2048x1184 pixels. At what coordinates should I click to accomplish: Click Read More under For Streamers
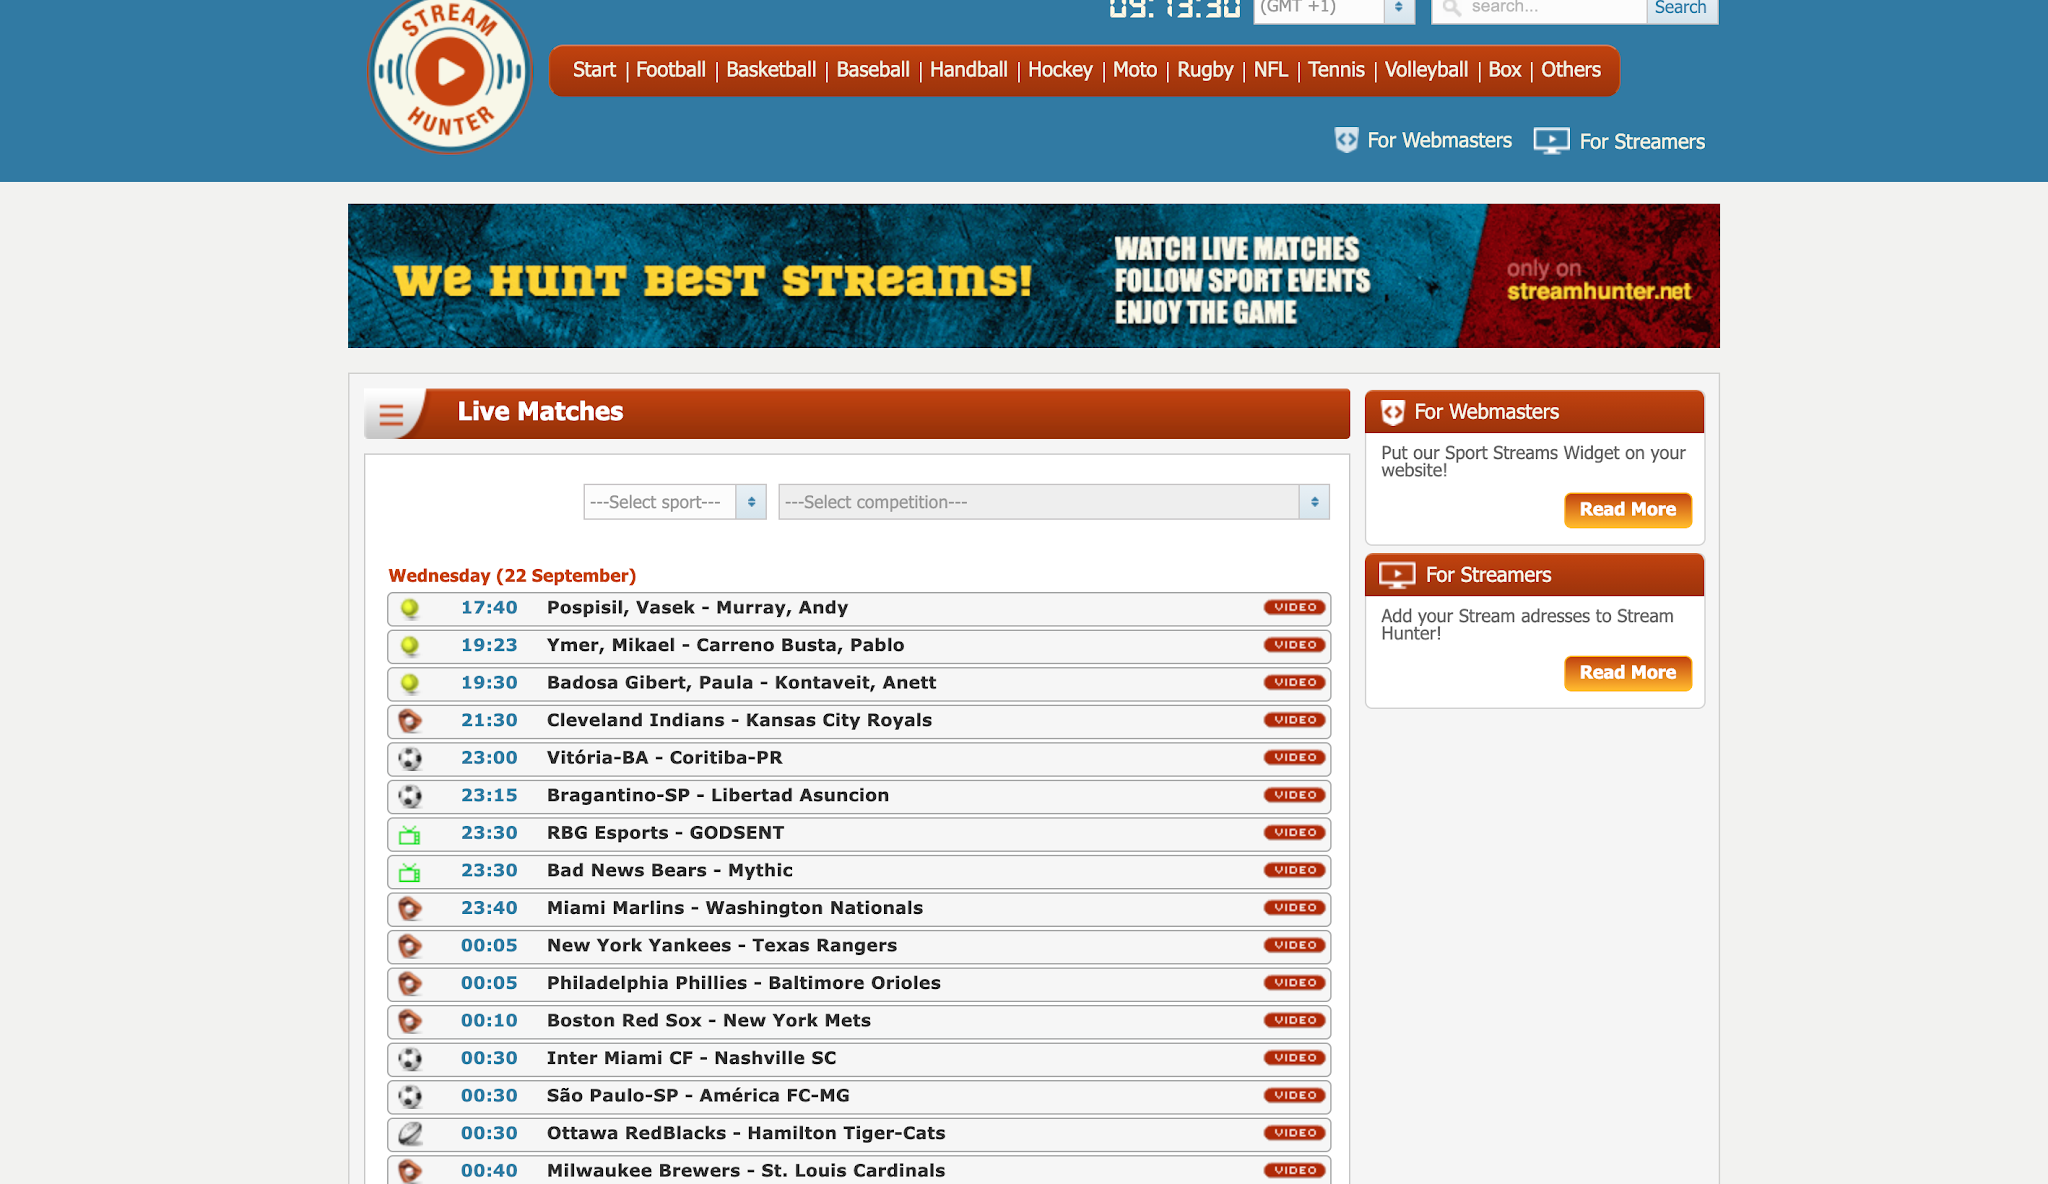(x=1627, y=672)
